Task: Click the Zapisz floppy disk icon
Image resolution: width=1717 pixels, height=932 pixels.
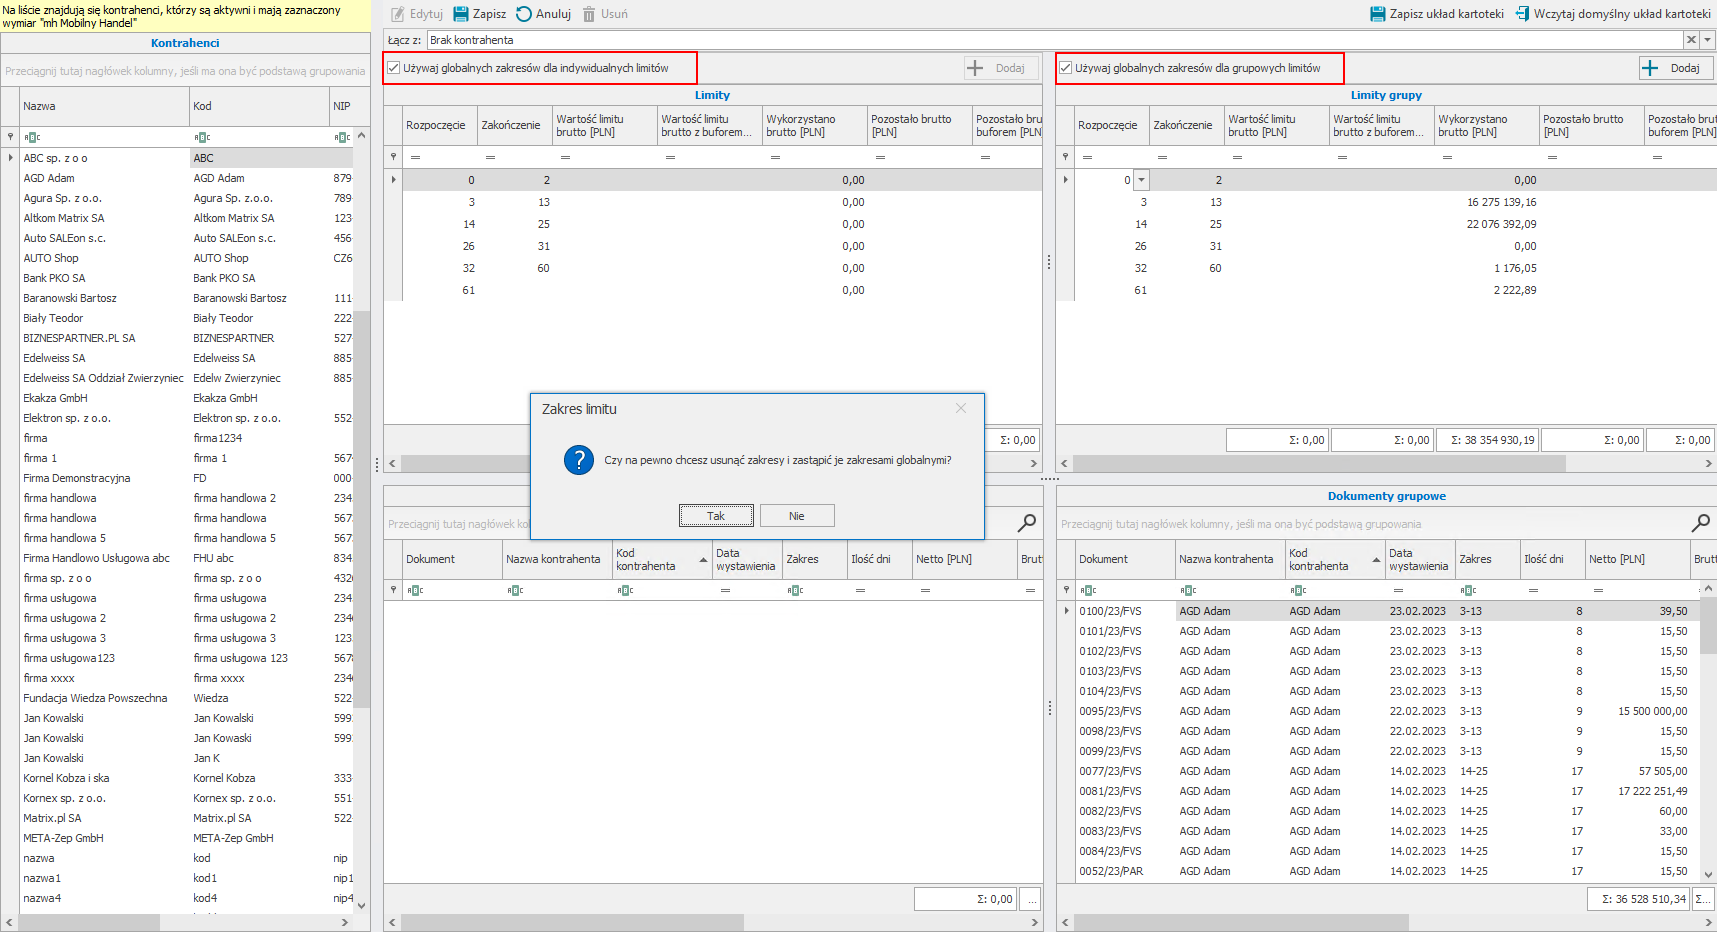Action: pyautogui.click(x=461, y=14)
